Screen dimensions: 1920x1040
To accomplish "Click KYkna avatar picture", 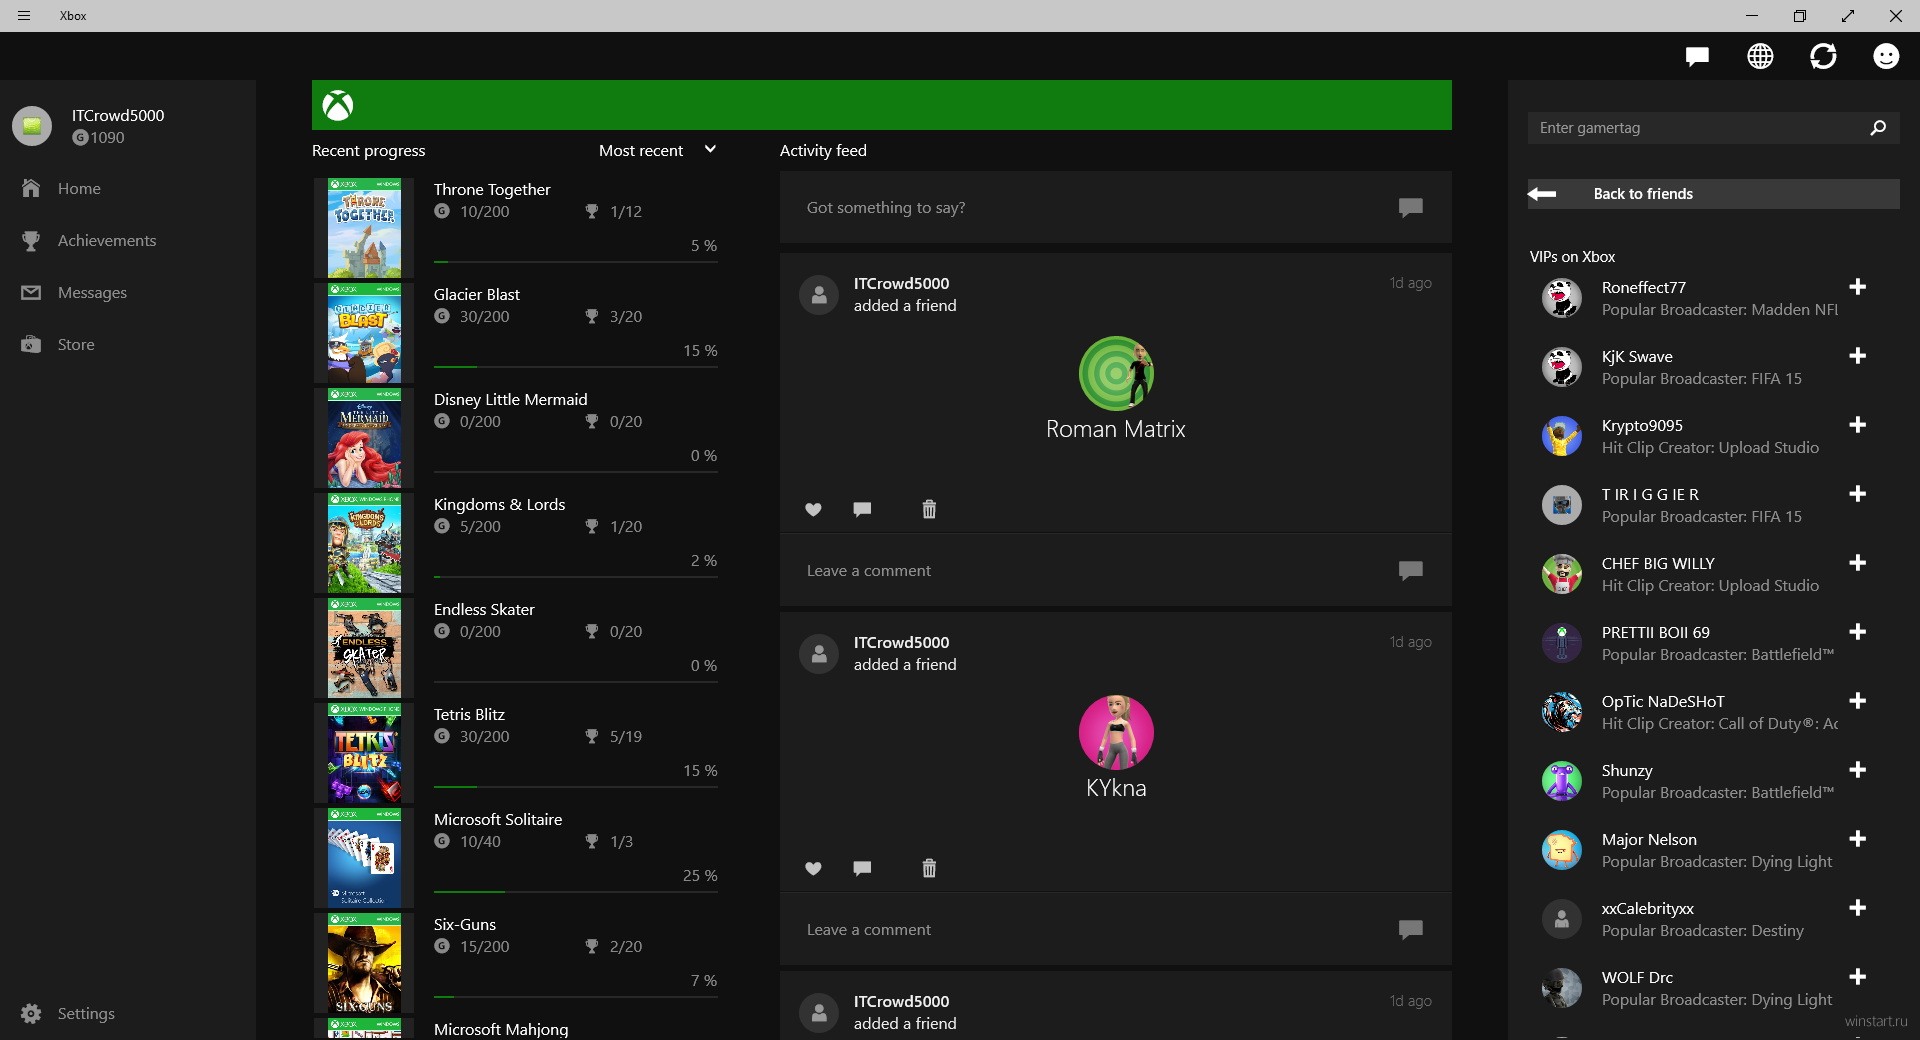I will (1116, 732).
